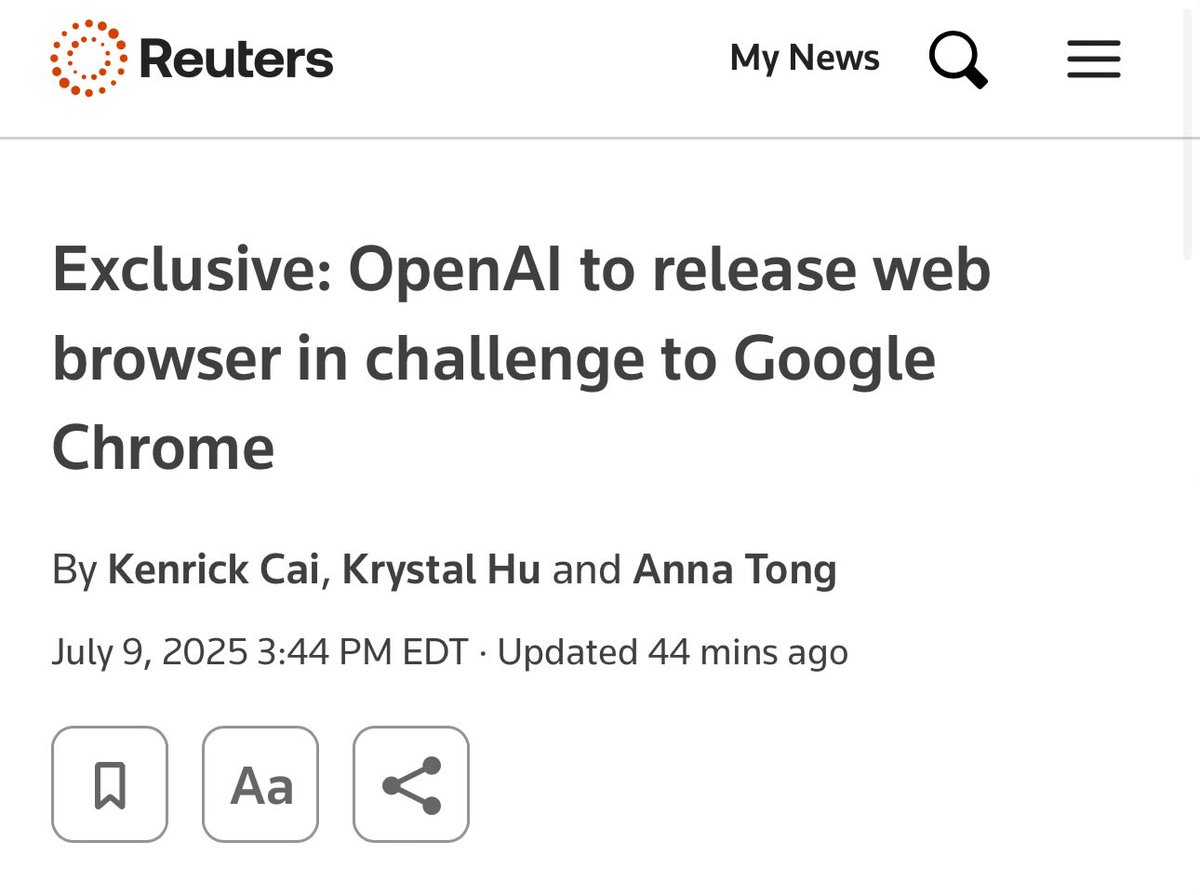1200x895 pixels.
Task: Share this article
Action: [411, 784]
